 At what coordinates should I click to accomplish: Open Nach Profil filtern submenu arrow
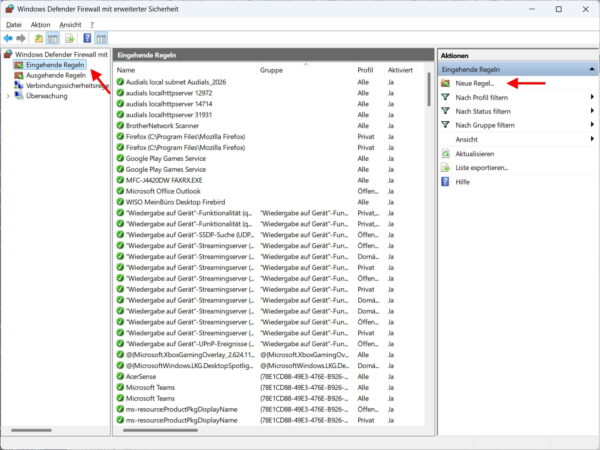pos(592,97)
